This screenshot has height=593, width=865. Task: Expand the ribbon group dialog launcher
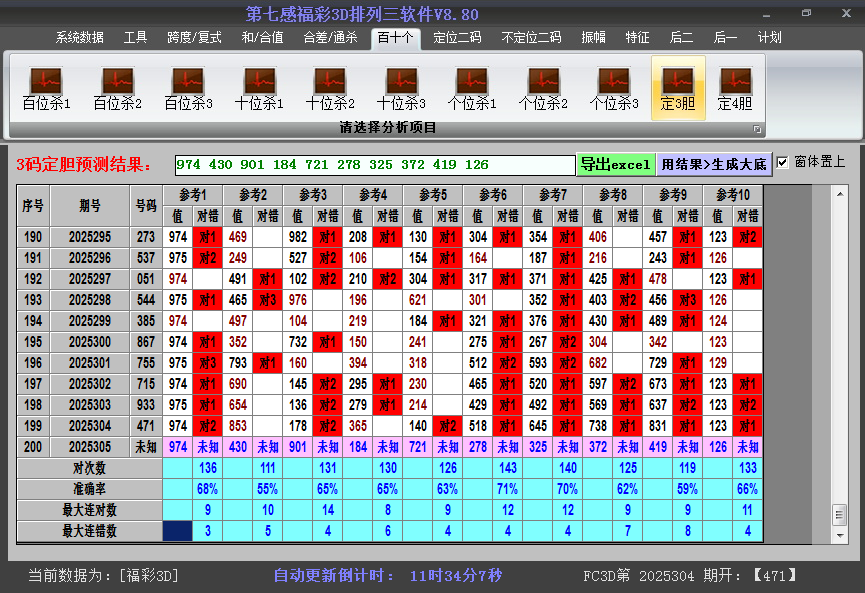tap(757, 129)
